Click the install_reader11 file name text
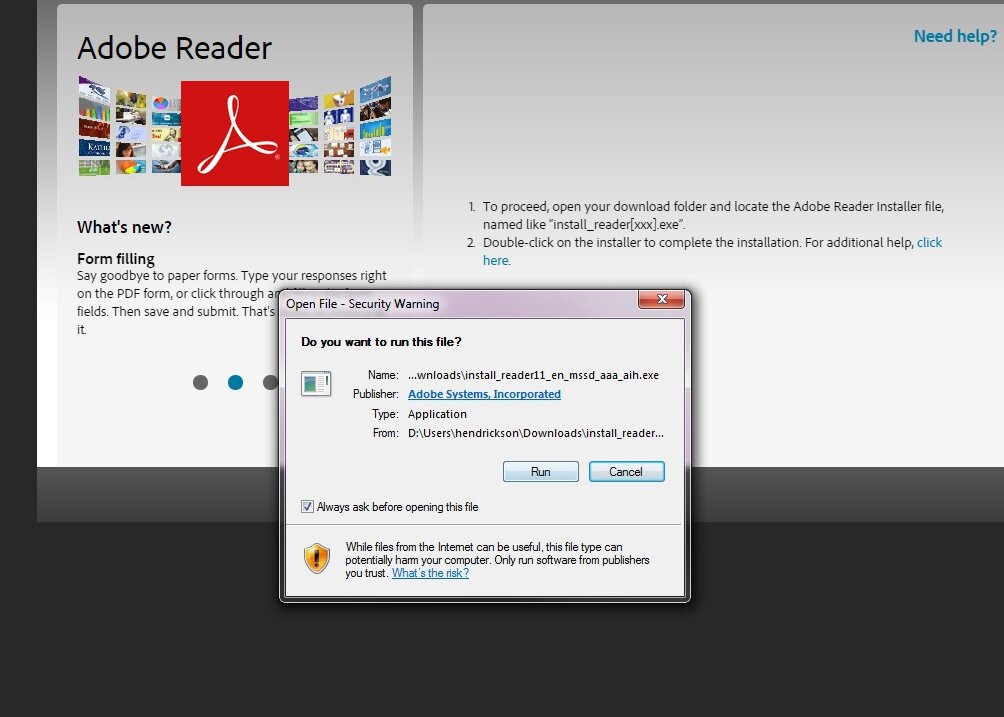1004x717 pixels. click(x=533, y=375)
